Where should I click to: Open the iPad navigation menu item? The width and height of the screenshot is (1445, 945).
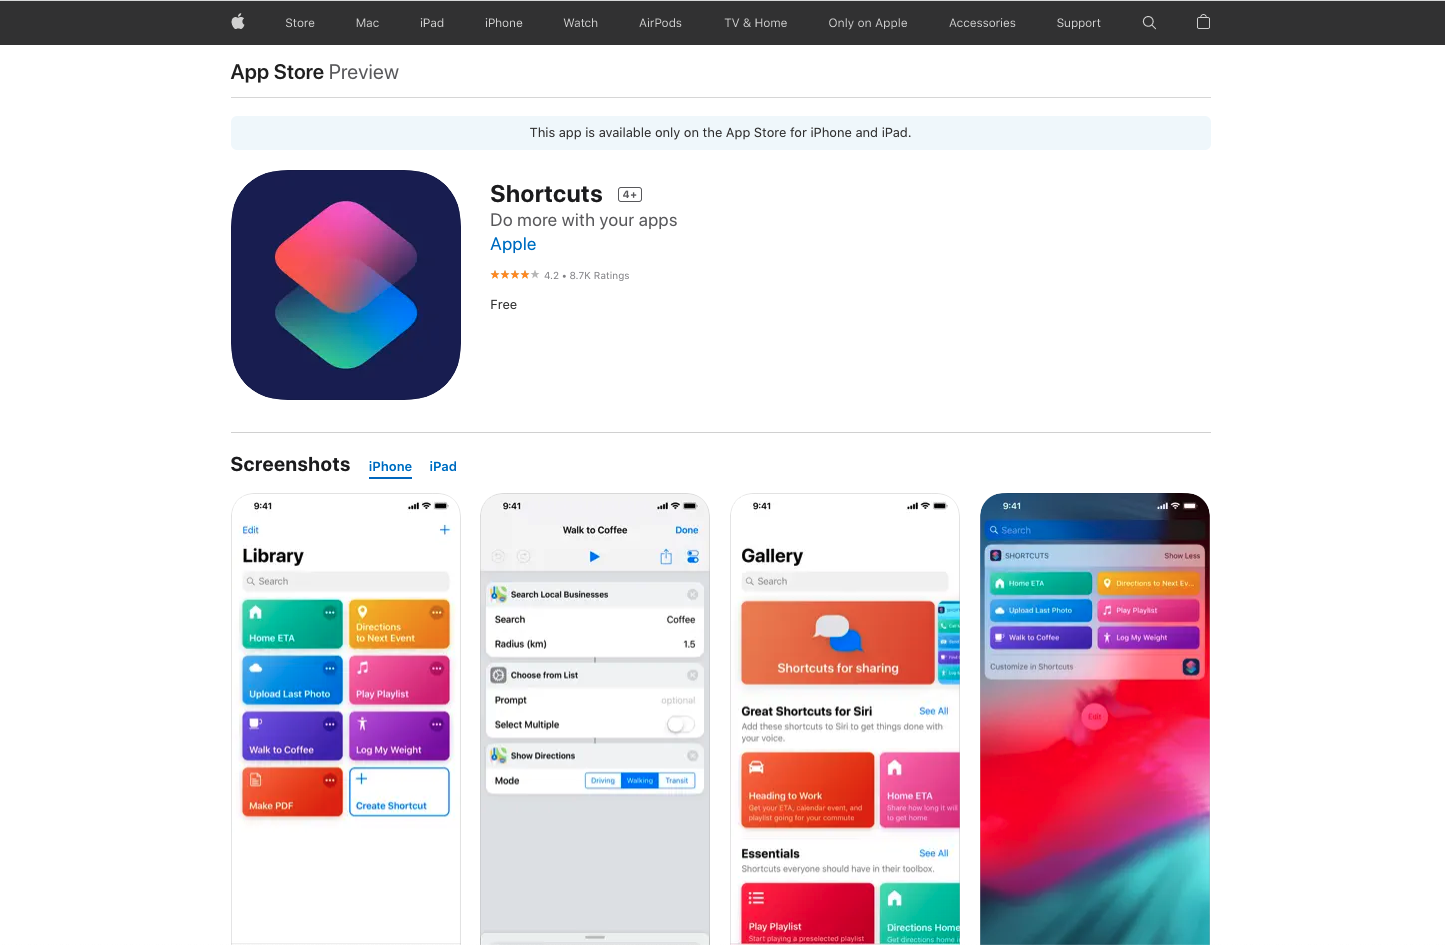[x=432, y=23]
